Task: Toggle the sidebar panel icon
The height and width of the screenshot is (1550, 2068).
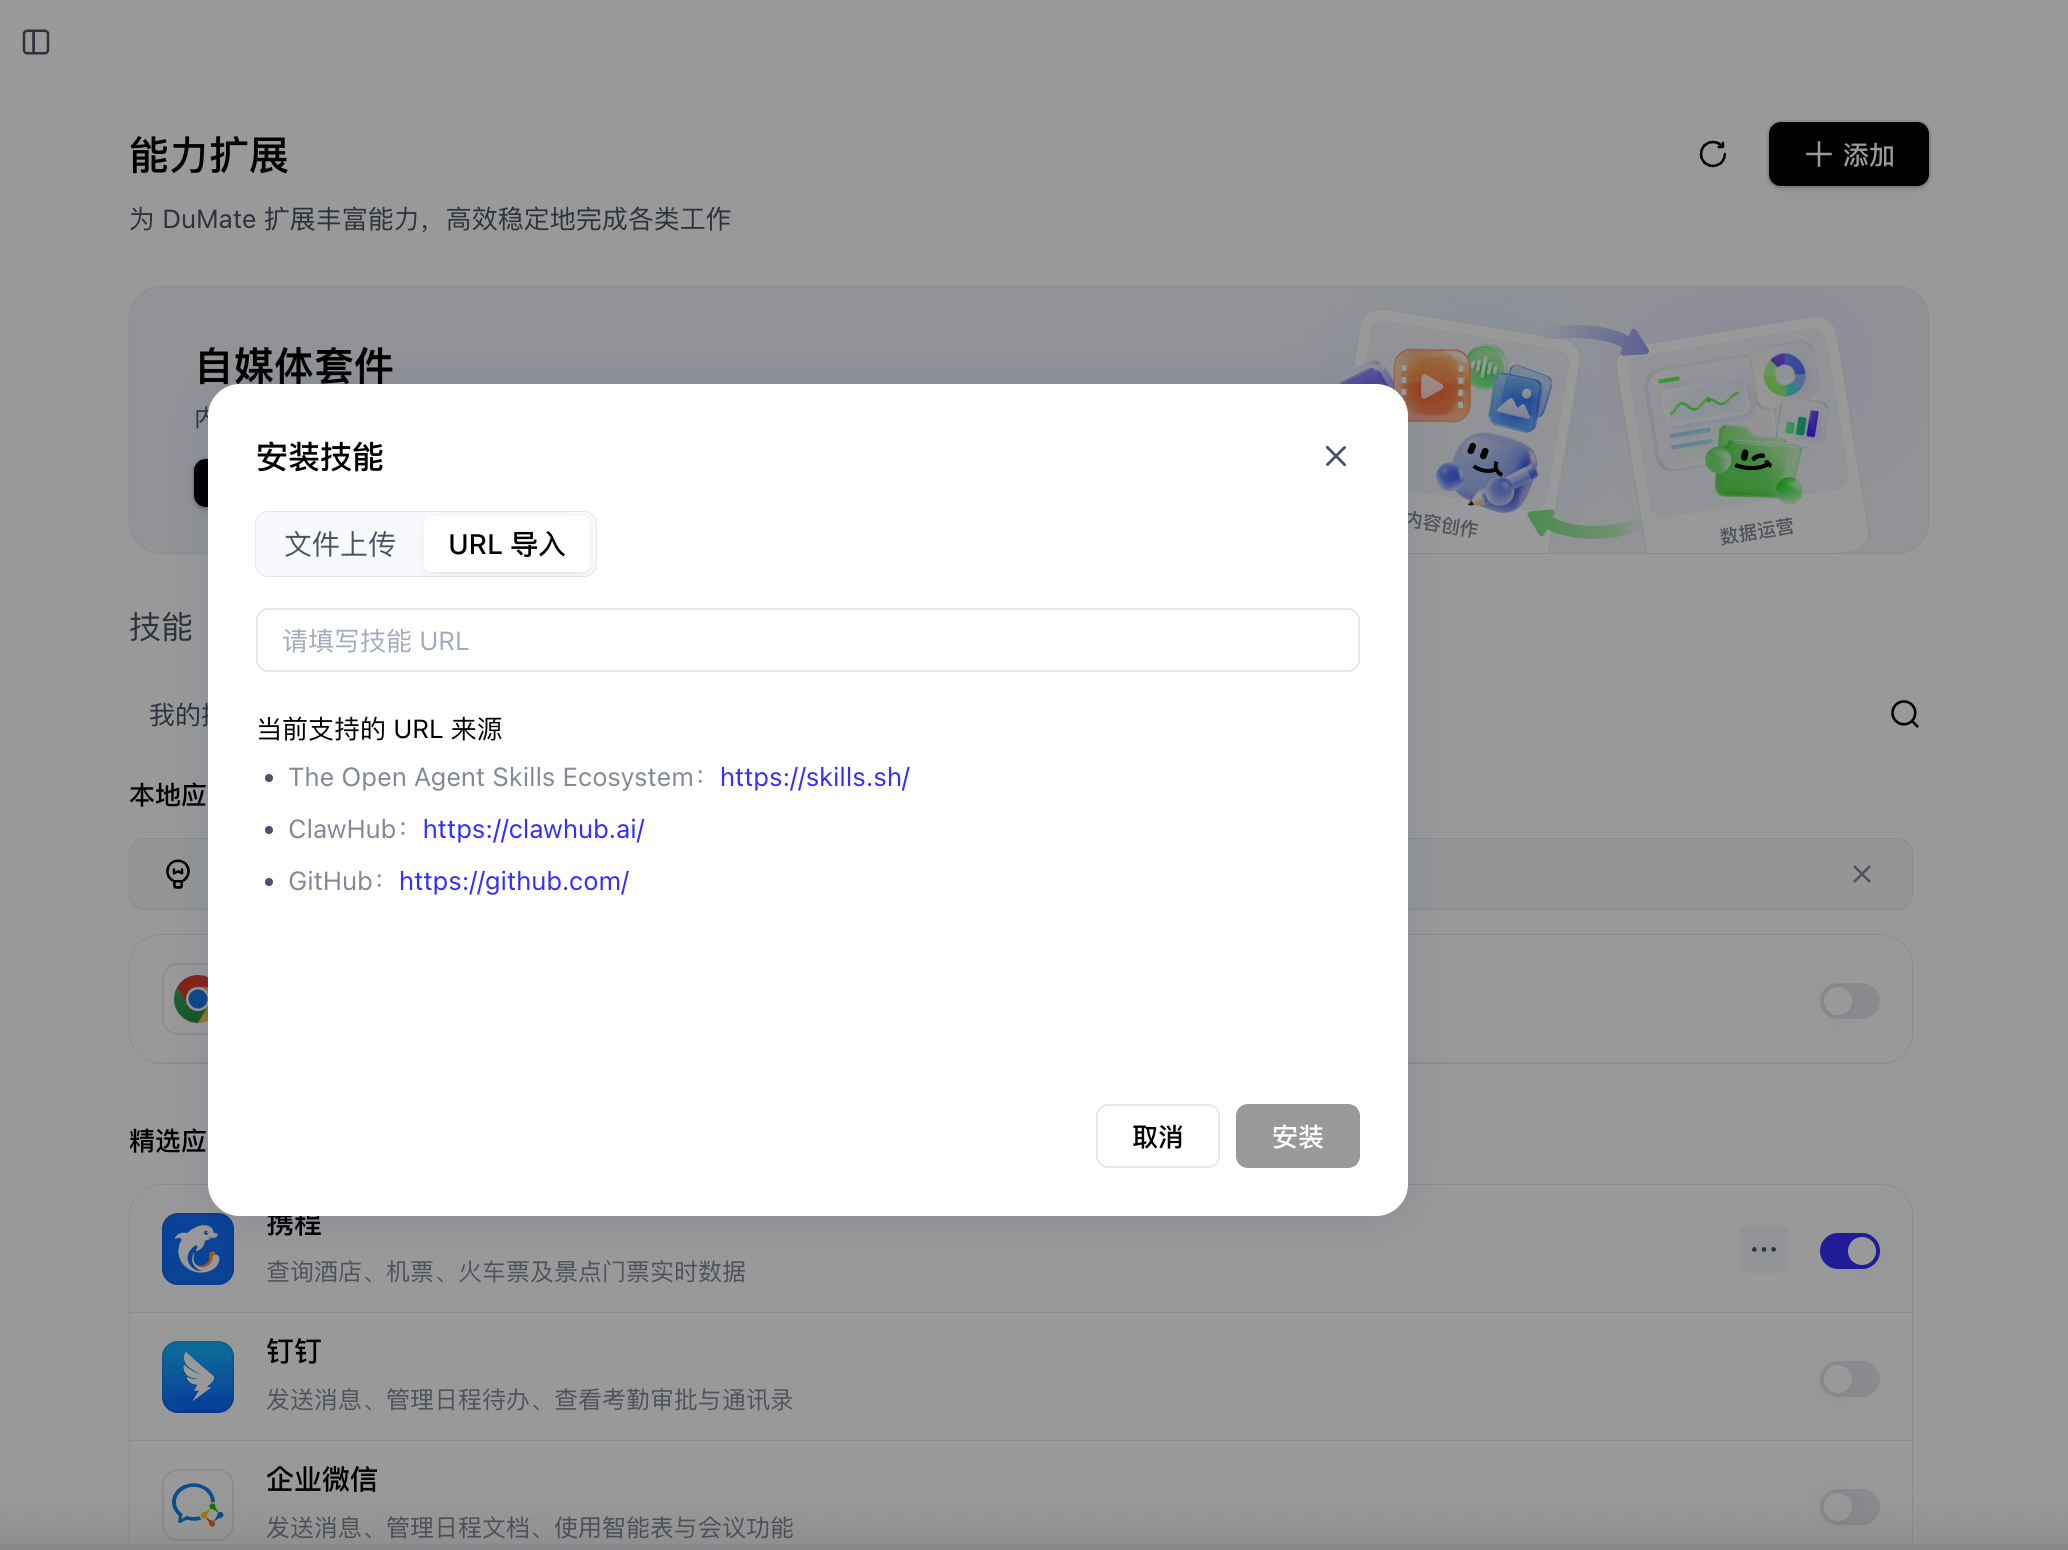Action: point(36,42)
